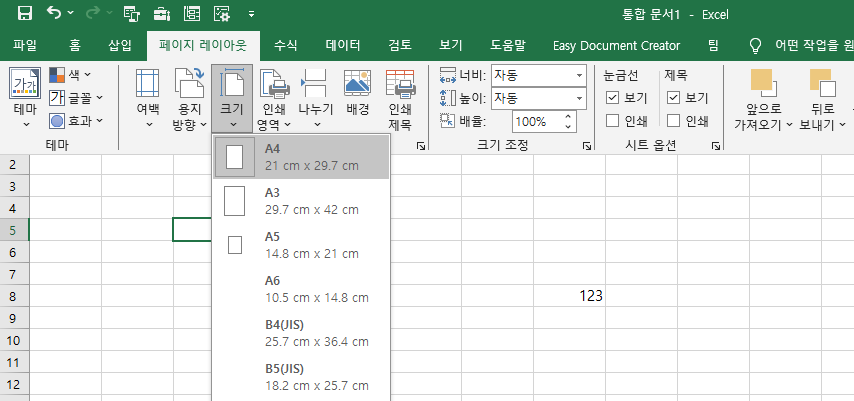This screenshot has height=401, width=854.
Task: Toggle 제목 인쇄 headings print checkbox
Action: coord(673,121)
